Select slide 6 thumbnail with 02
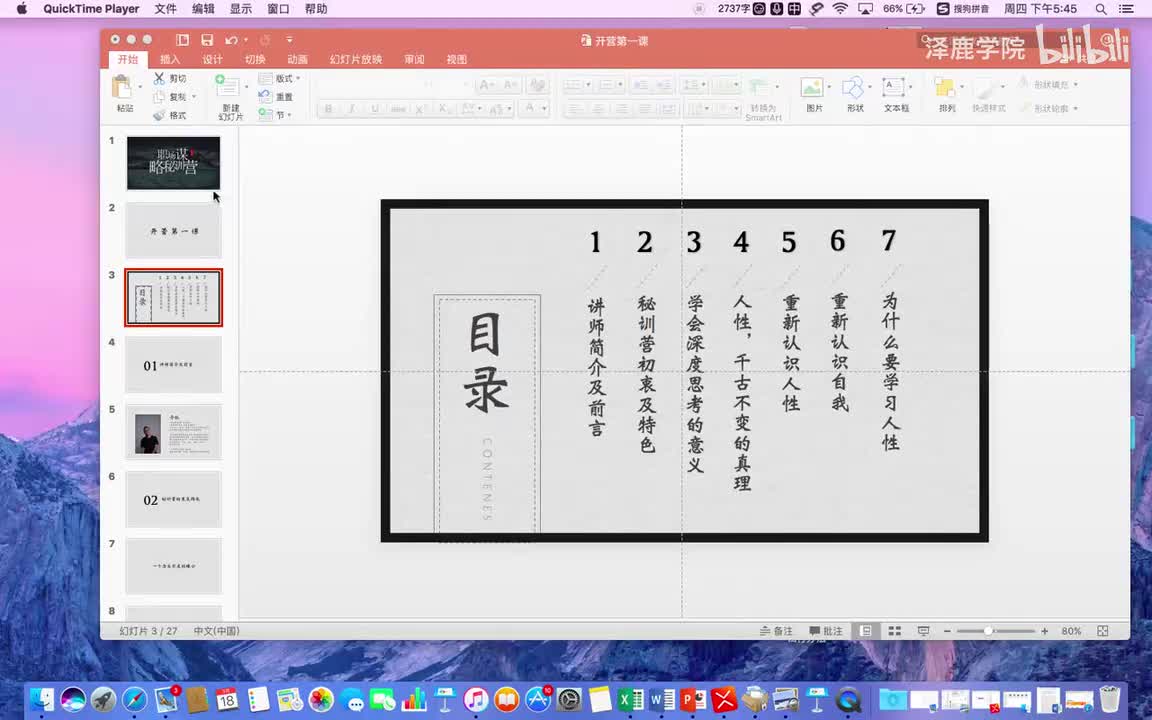 [173, 500]
